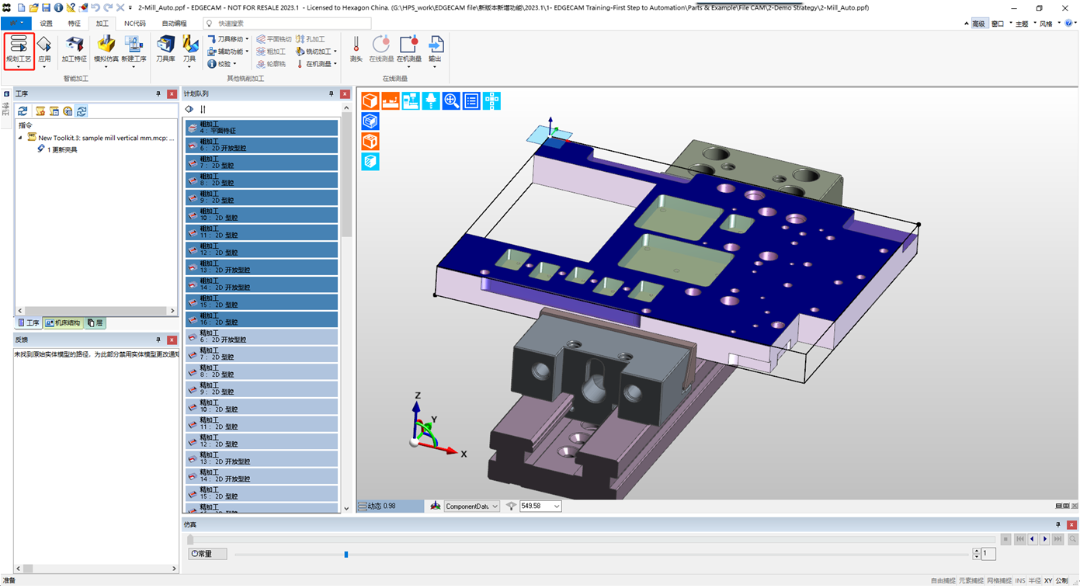Switch to the 设置 ribbon tab

pyautogui.click(x=46, y=23)
